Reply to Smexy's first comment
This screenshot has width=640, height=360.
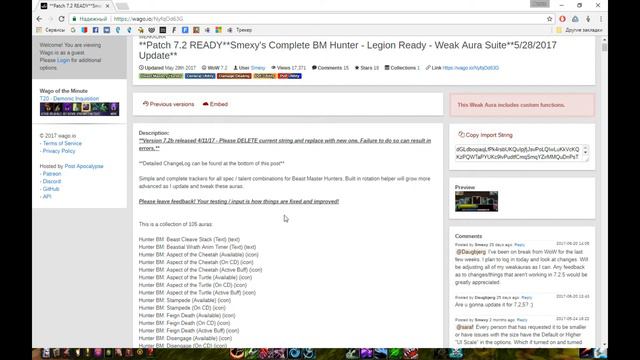click(x=519, y=244)
